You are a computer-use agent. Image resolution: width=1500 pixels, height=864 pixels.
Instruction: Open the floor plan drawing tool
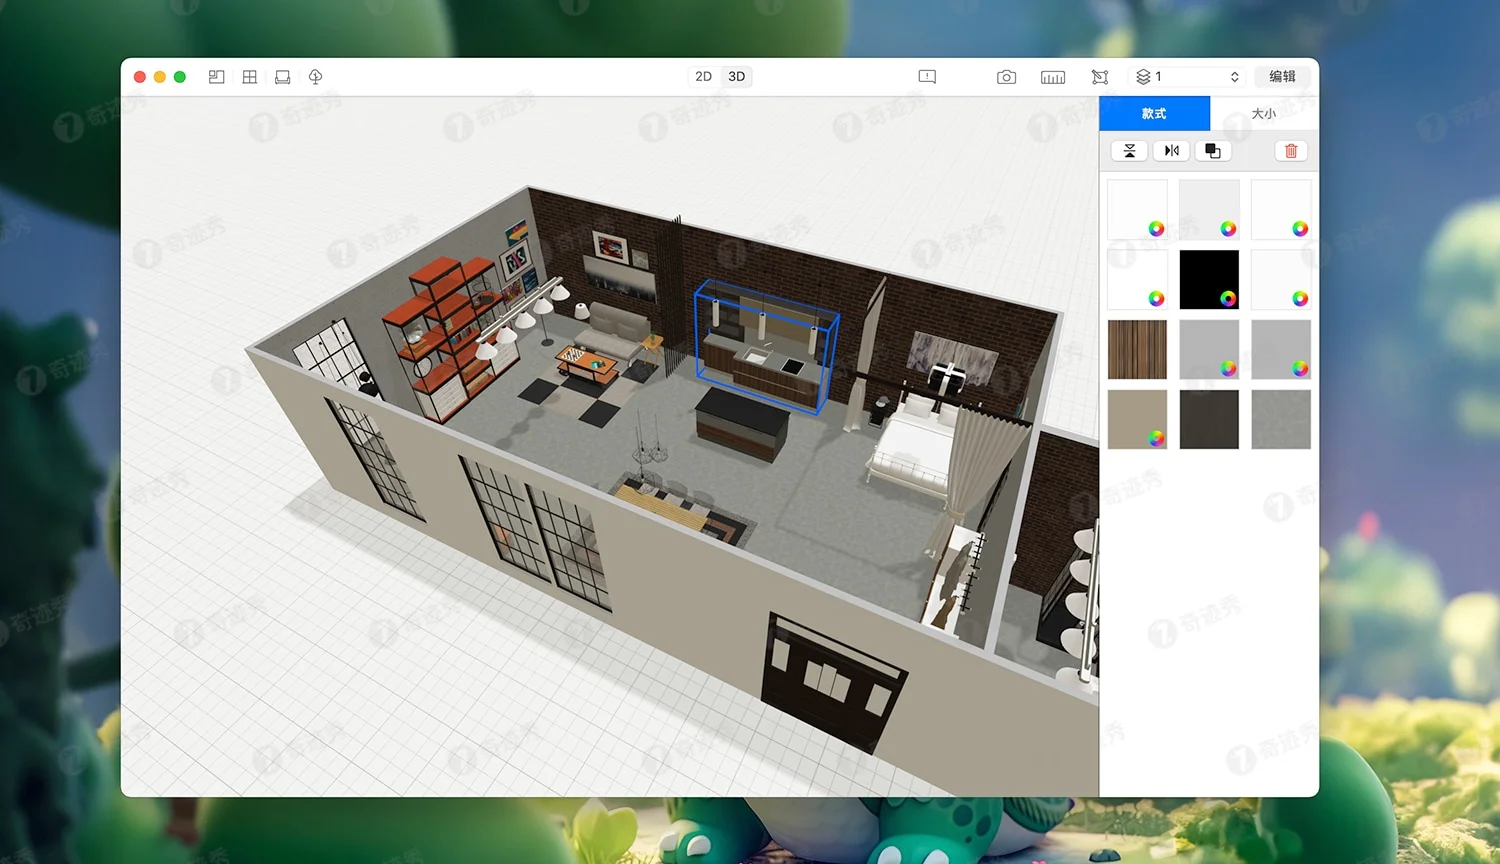[216, 77]
